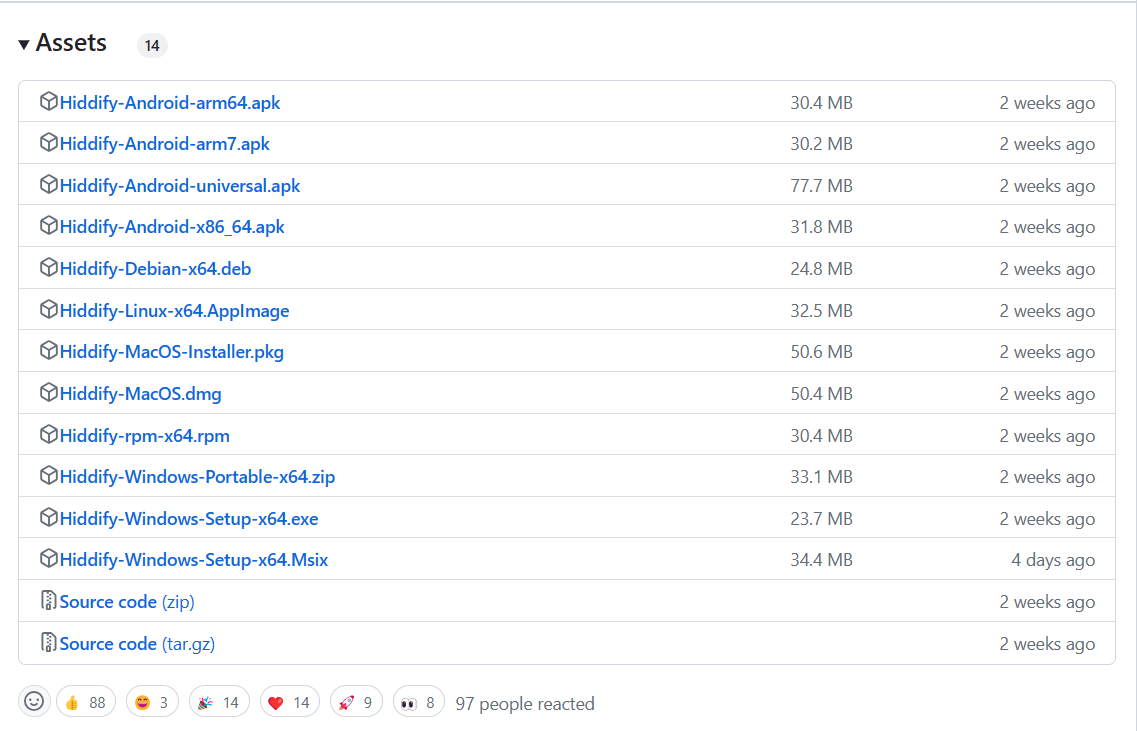Click the package icon beside Hiddify-rpm-x64.rpm
The image size is (1137, 731).
point(48,435)
